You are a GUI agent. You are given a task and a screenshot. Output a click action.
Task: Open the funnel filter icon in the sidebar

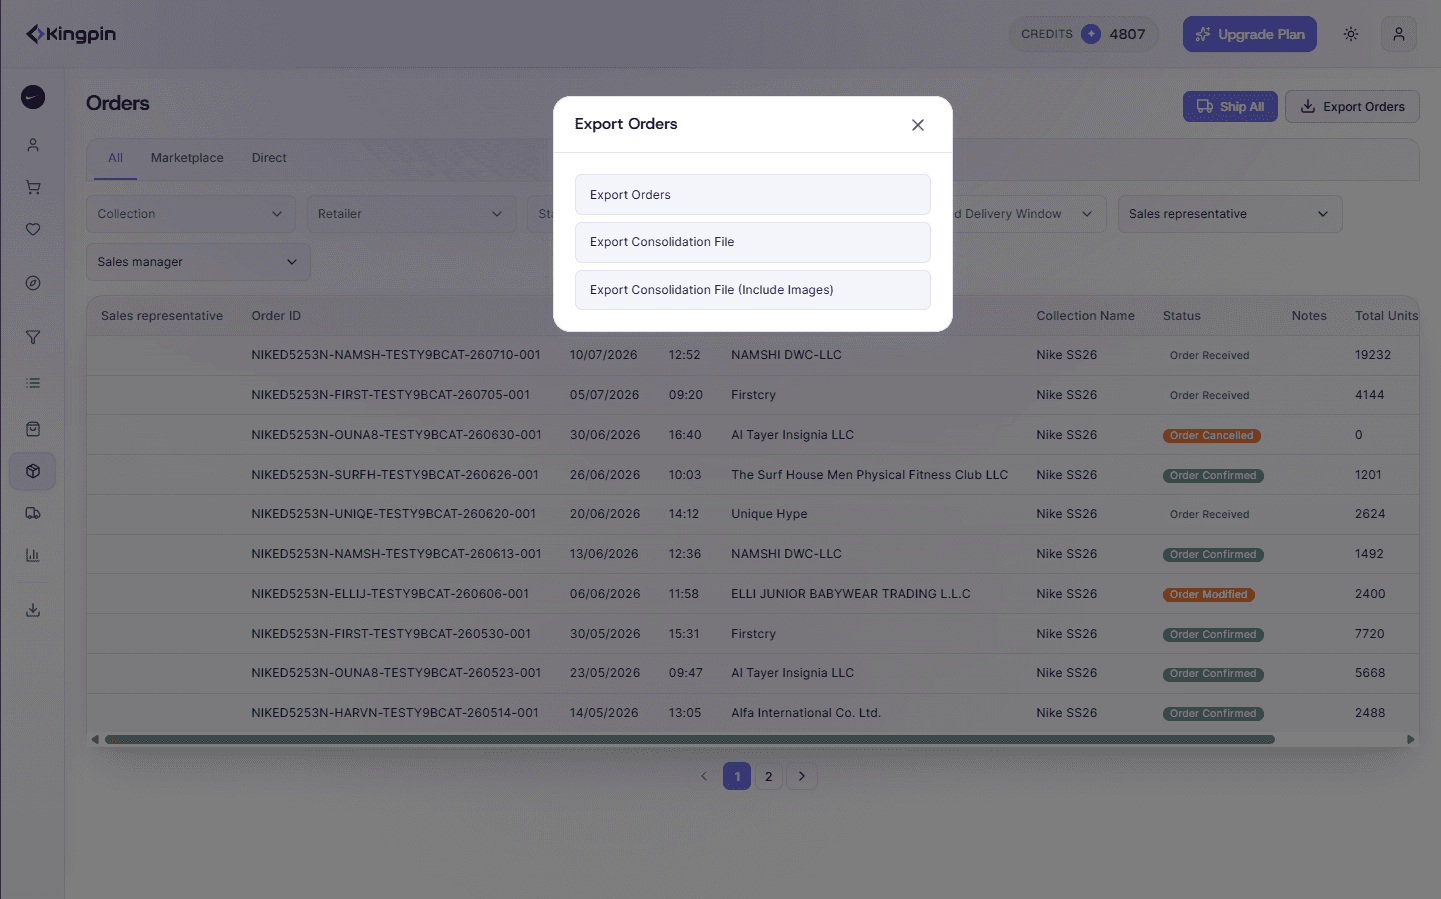[x=33, y=337]
